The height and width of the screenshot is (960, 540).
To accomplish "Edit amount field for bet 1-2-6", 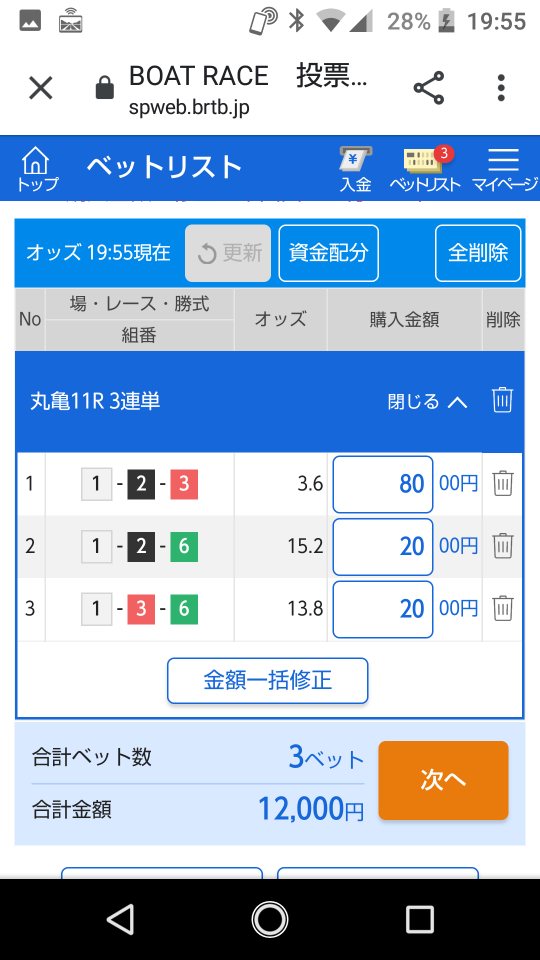I will pyautogui.click(x=383, y=547).
